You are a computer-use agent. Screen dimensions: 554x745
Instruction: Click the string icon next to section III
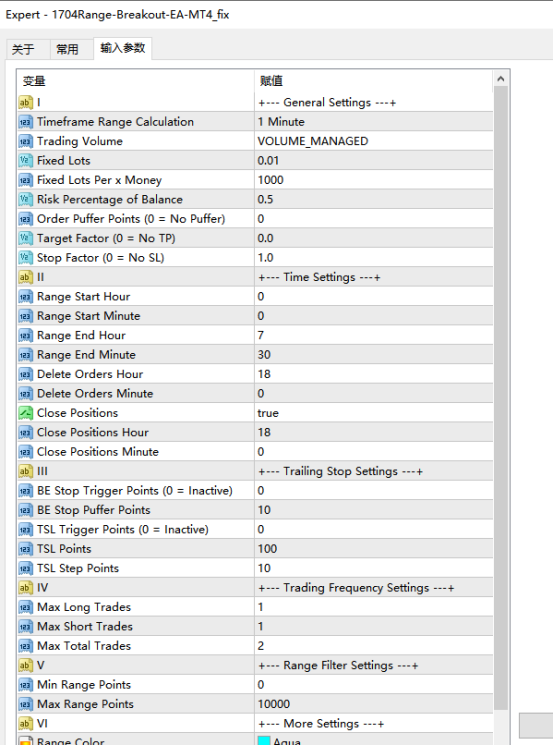25,471
